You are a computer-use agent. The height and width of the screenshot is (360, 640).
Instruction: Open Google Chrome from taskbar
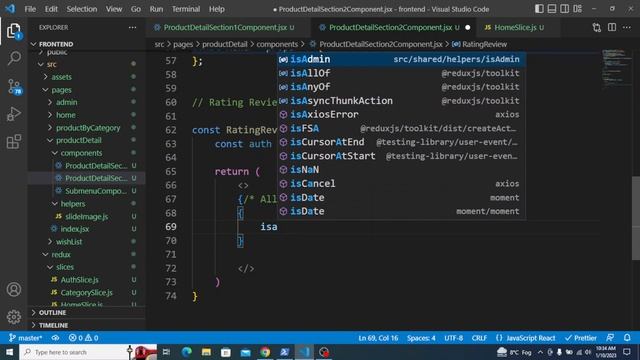tap(265, 352)
